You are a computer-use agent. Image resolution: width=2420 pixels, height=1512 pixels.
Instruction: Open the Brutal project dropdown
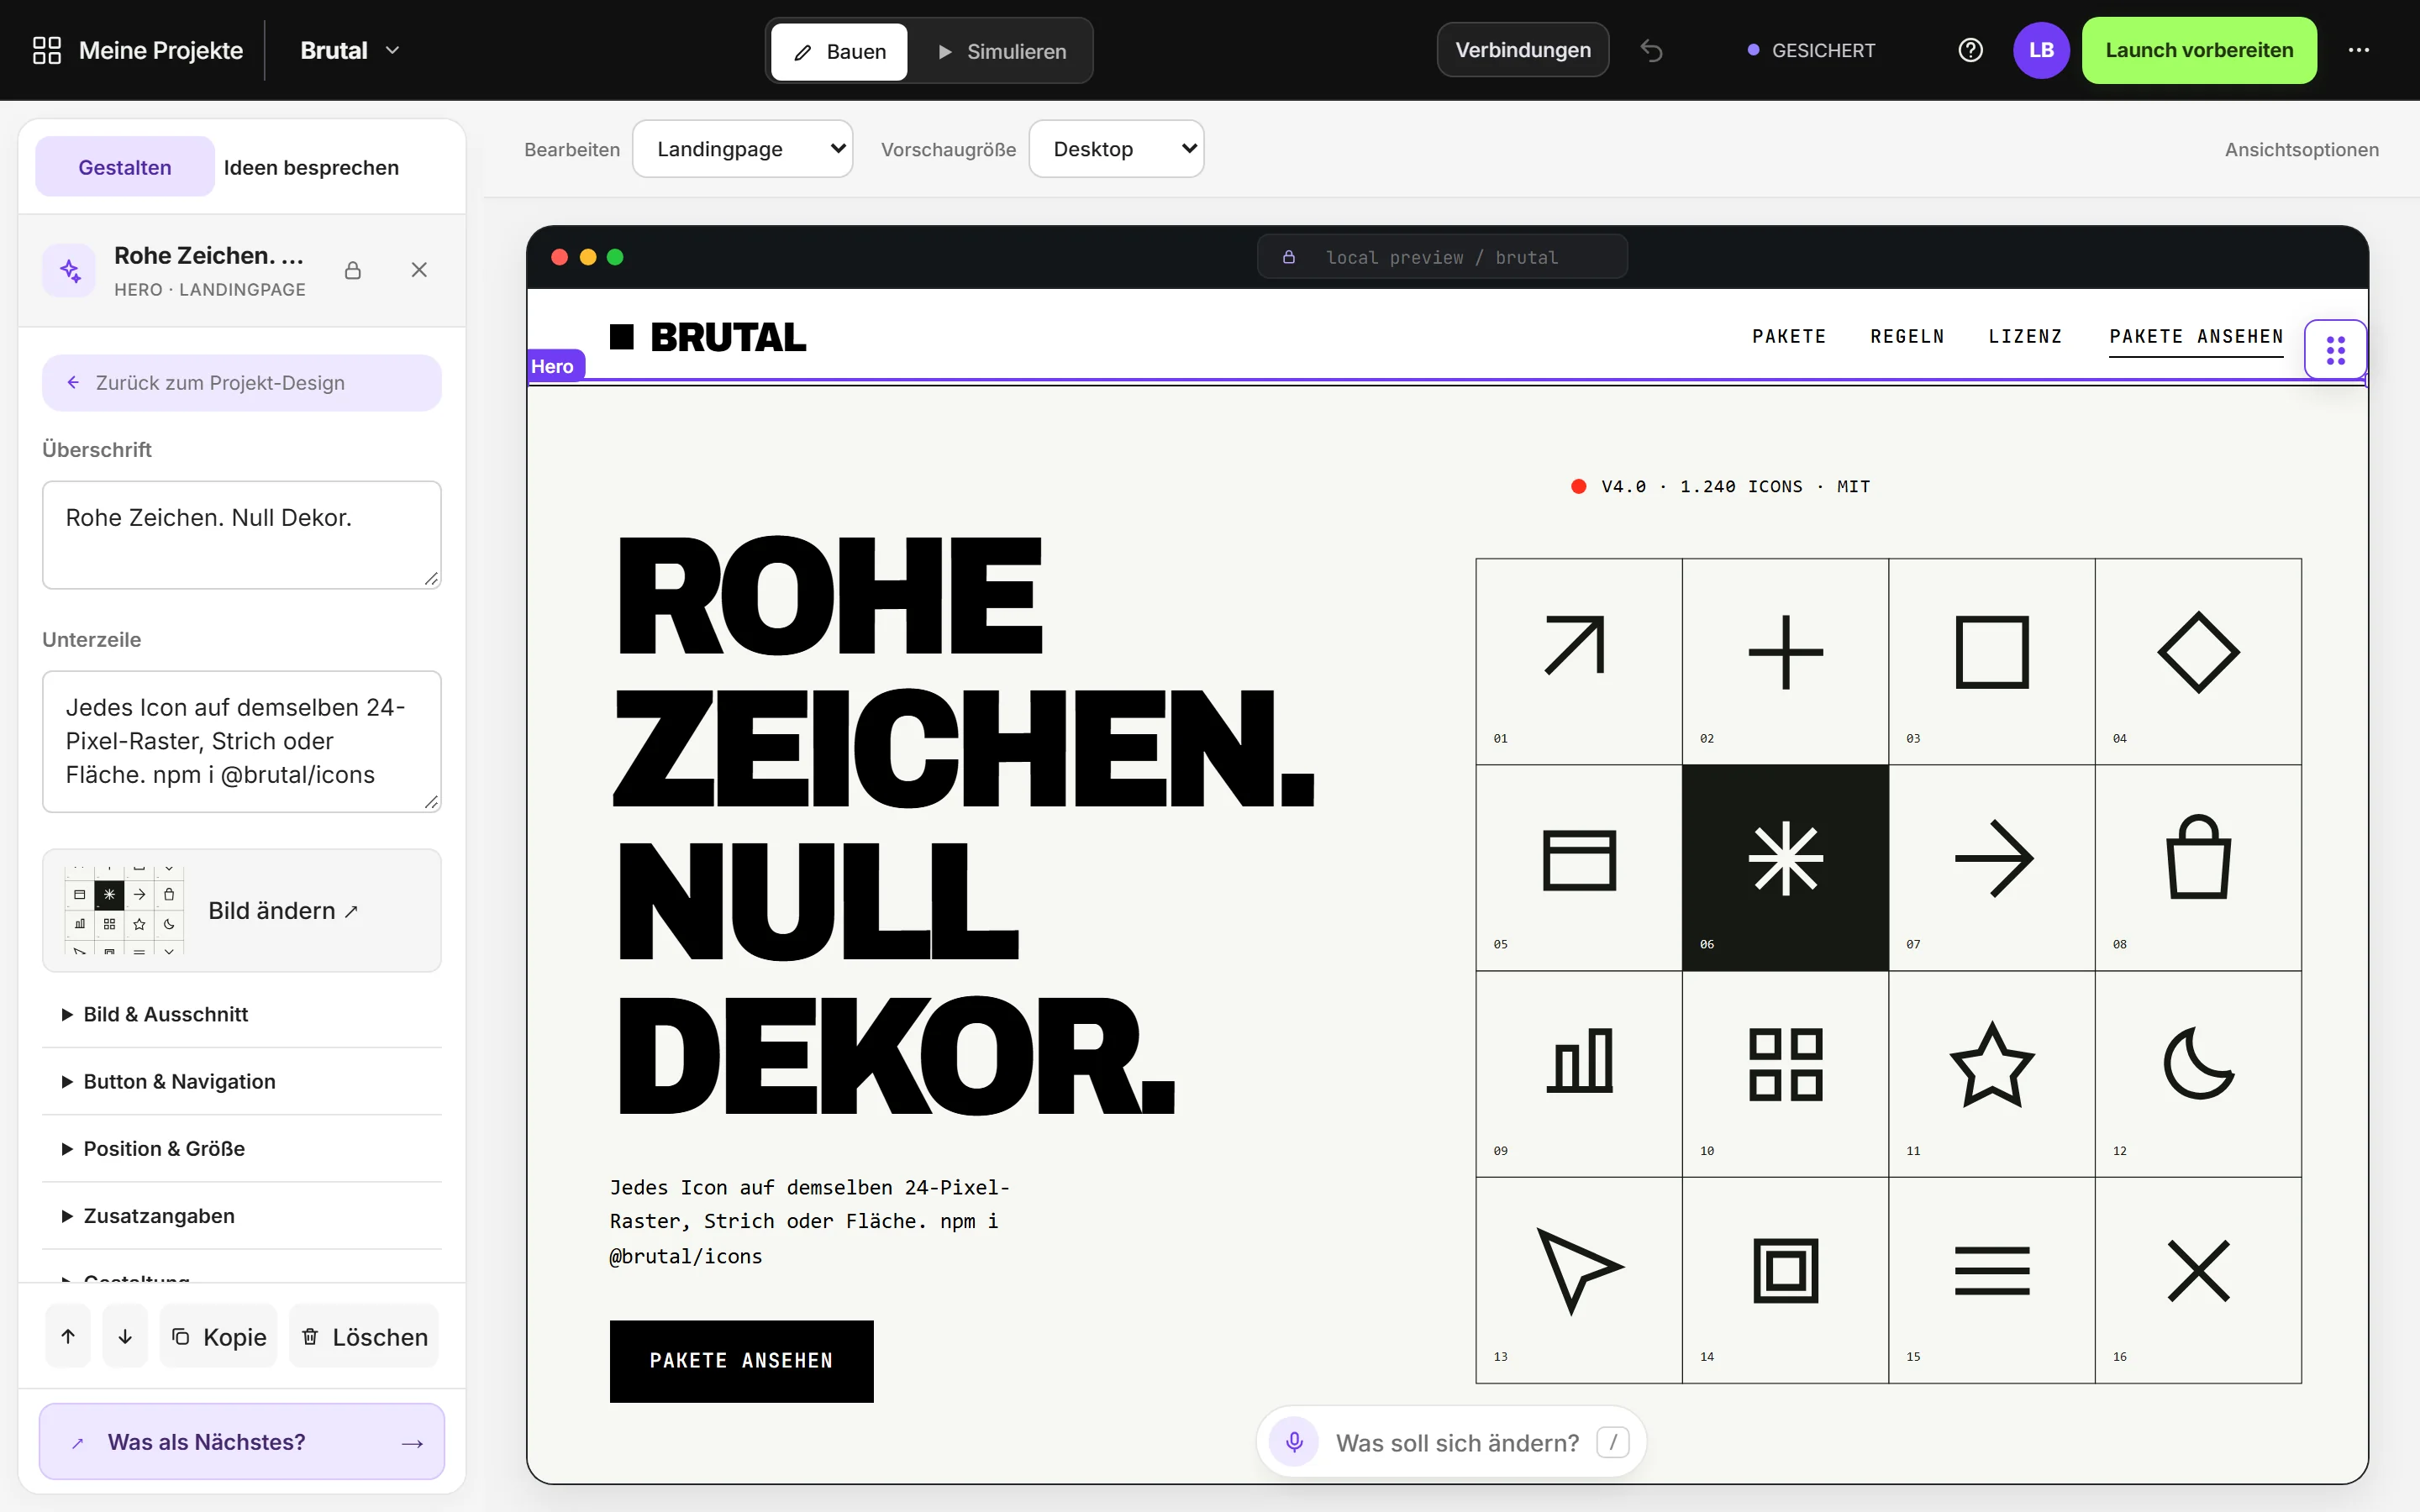pos(350,50)
